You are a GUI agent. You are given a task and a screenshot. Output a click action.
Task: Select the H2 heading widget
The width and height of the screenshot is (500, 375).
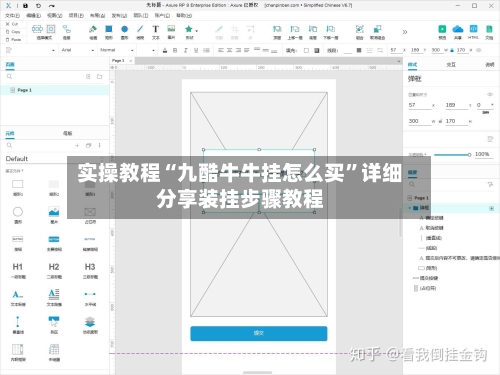54,270
